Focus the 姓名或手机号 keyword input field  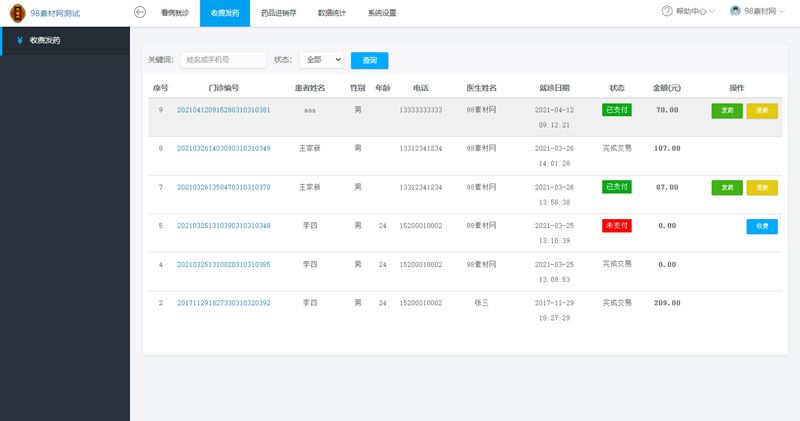click(x=223, y=60)
